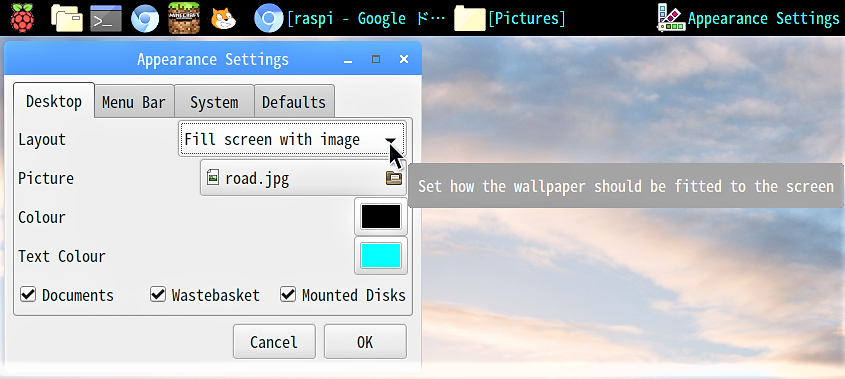
Task: Open the Picture file chooser showing road.jpg
Action: pos(303,178)
